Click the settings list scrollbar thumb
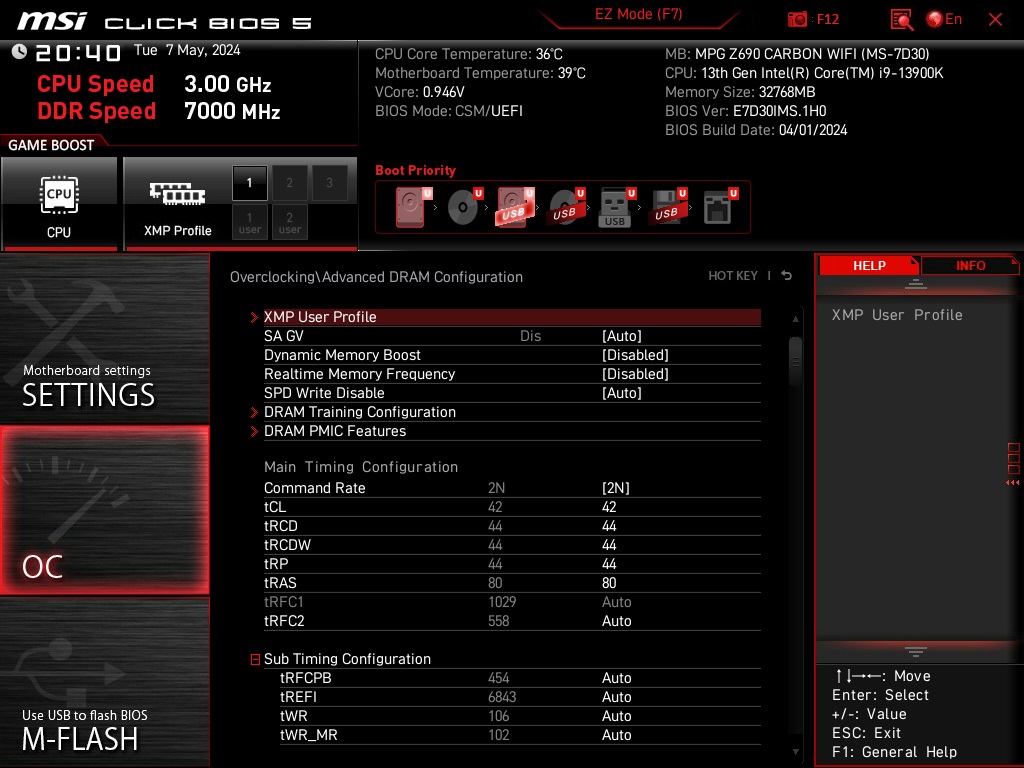Viewport: 1024px width, 768px height. click(795, 361)
